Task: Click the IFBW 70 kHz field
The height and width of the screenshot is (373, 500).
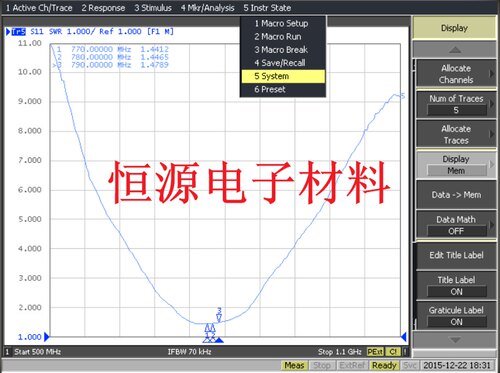Action: (189, 352)
